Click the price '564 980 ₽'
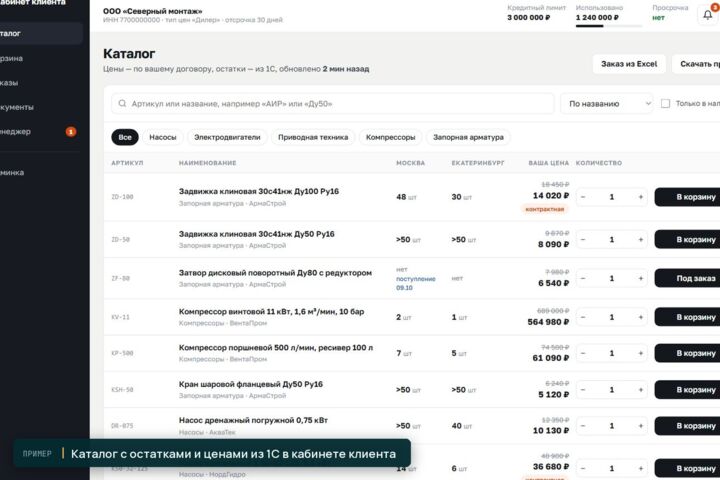This screenshot has height=480, width=720. click(548, 322)
